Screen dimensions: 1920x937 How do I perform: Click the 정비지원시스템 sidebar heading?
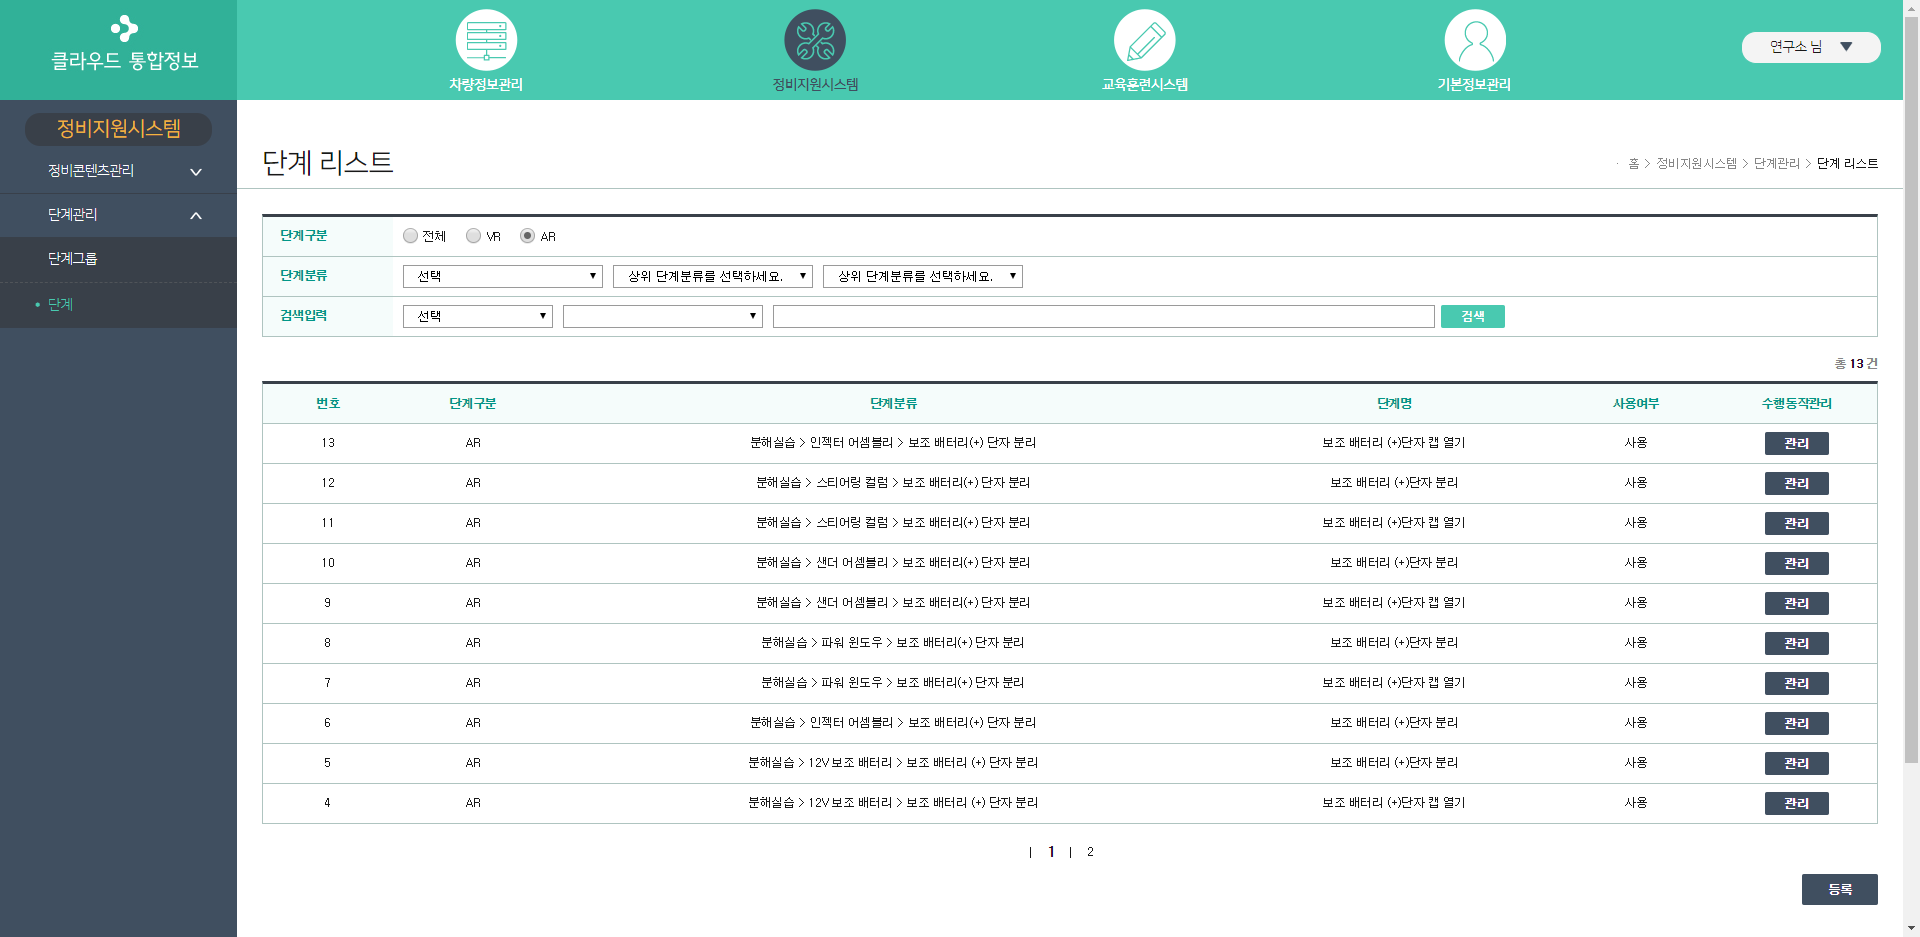click(x=118, y=129)
